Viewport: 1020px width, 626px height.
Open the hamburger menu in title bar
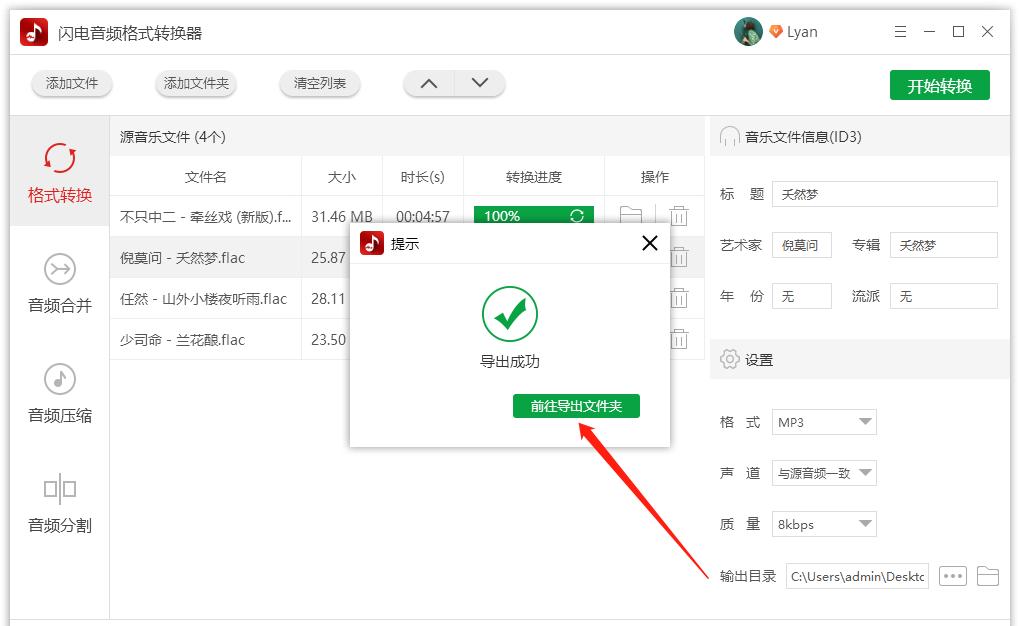899,31
